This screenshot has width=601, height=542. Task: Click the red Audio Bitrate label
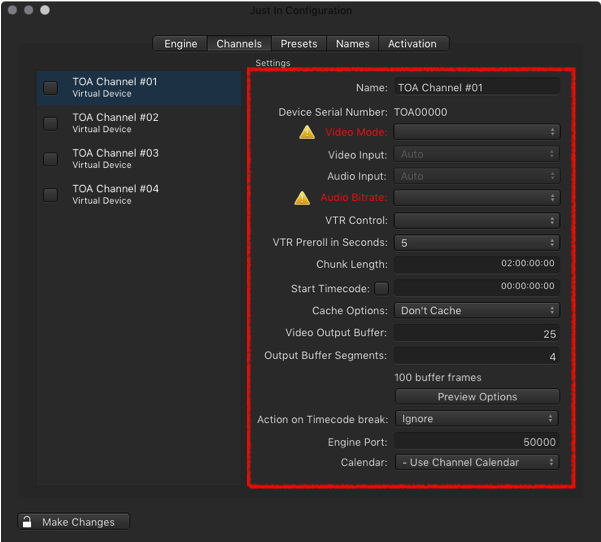coord(353,197)
